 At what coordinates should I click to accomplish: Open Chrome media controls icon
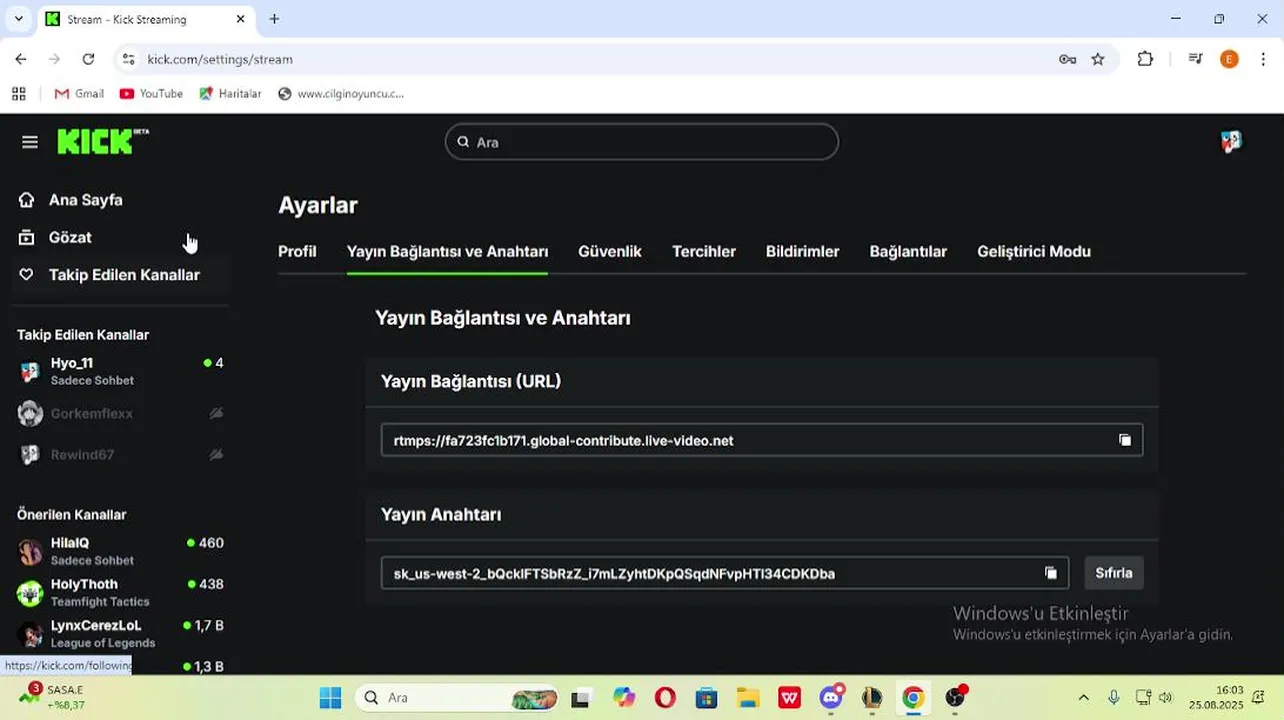coord(1195,59)
